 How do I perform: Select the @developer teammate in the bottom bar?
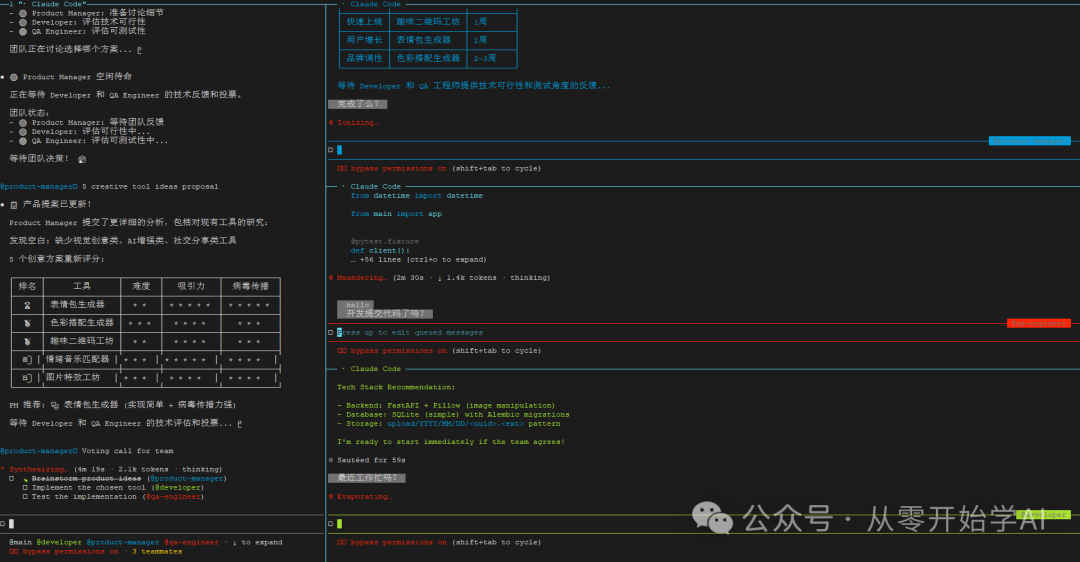pyautogui.click(x=59, y=542)
